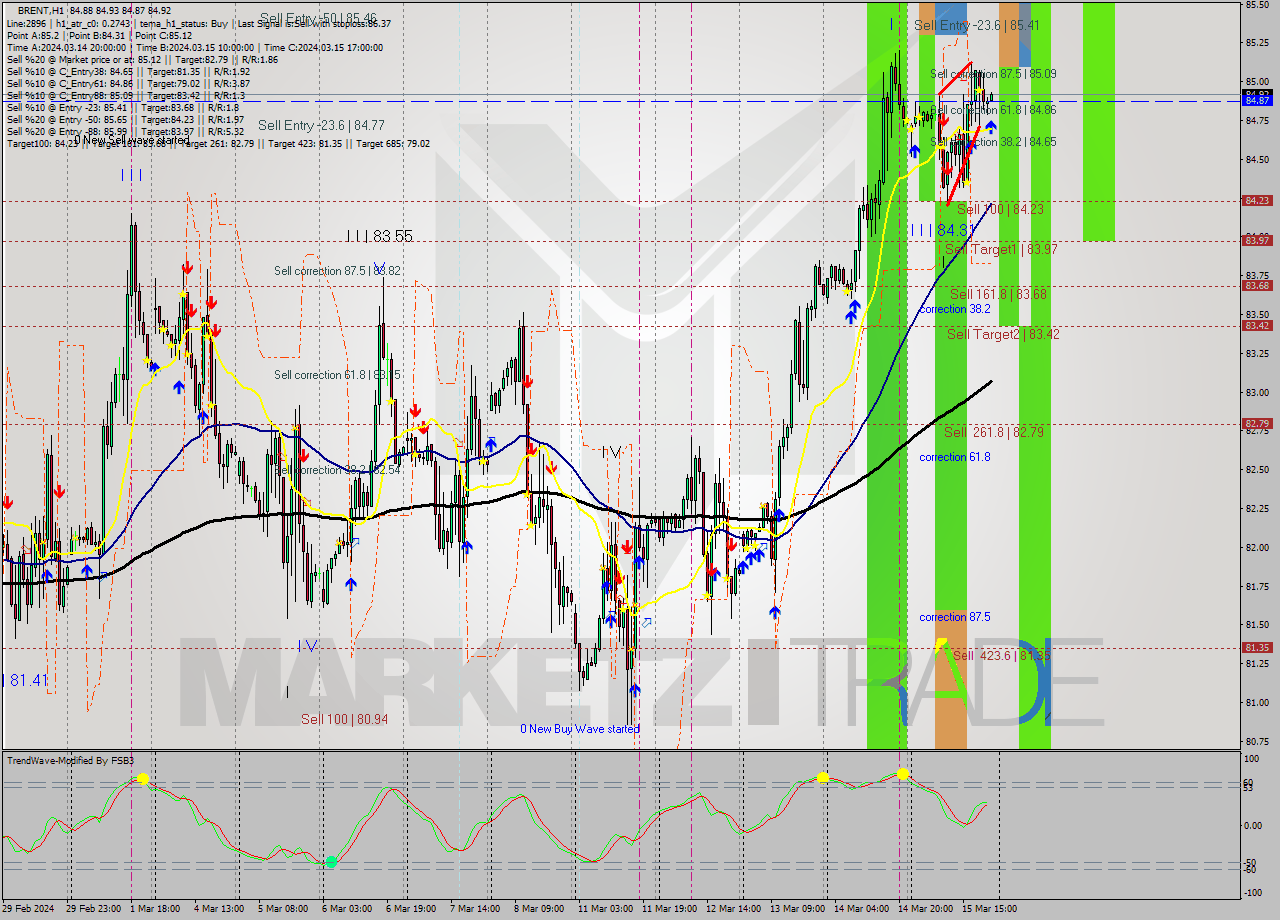Click 'Sell correction 87.5 | 83.82' label
1280x920 pixels.
tap(338, 271)
